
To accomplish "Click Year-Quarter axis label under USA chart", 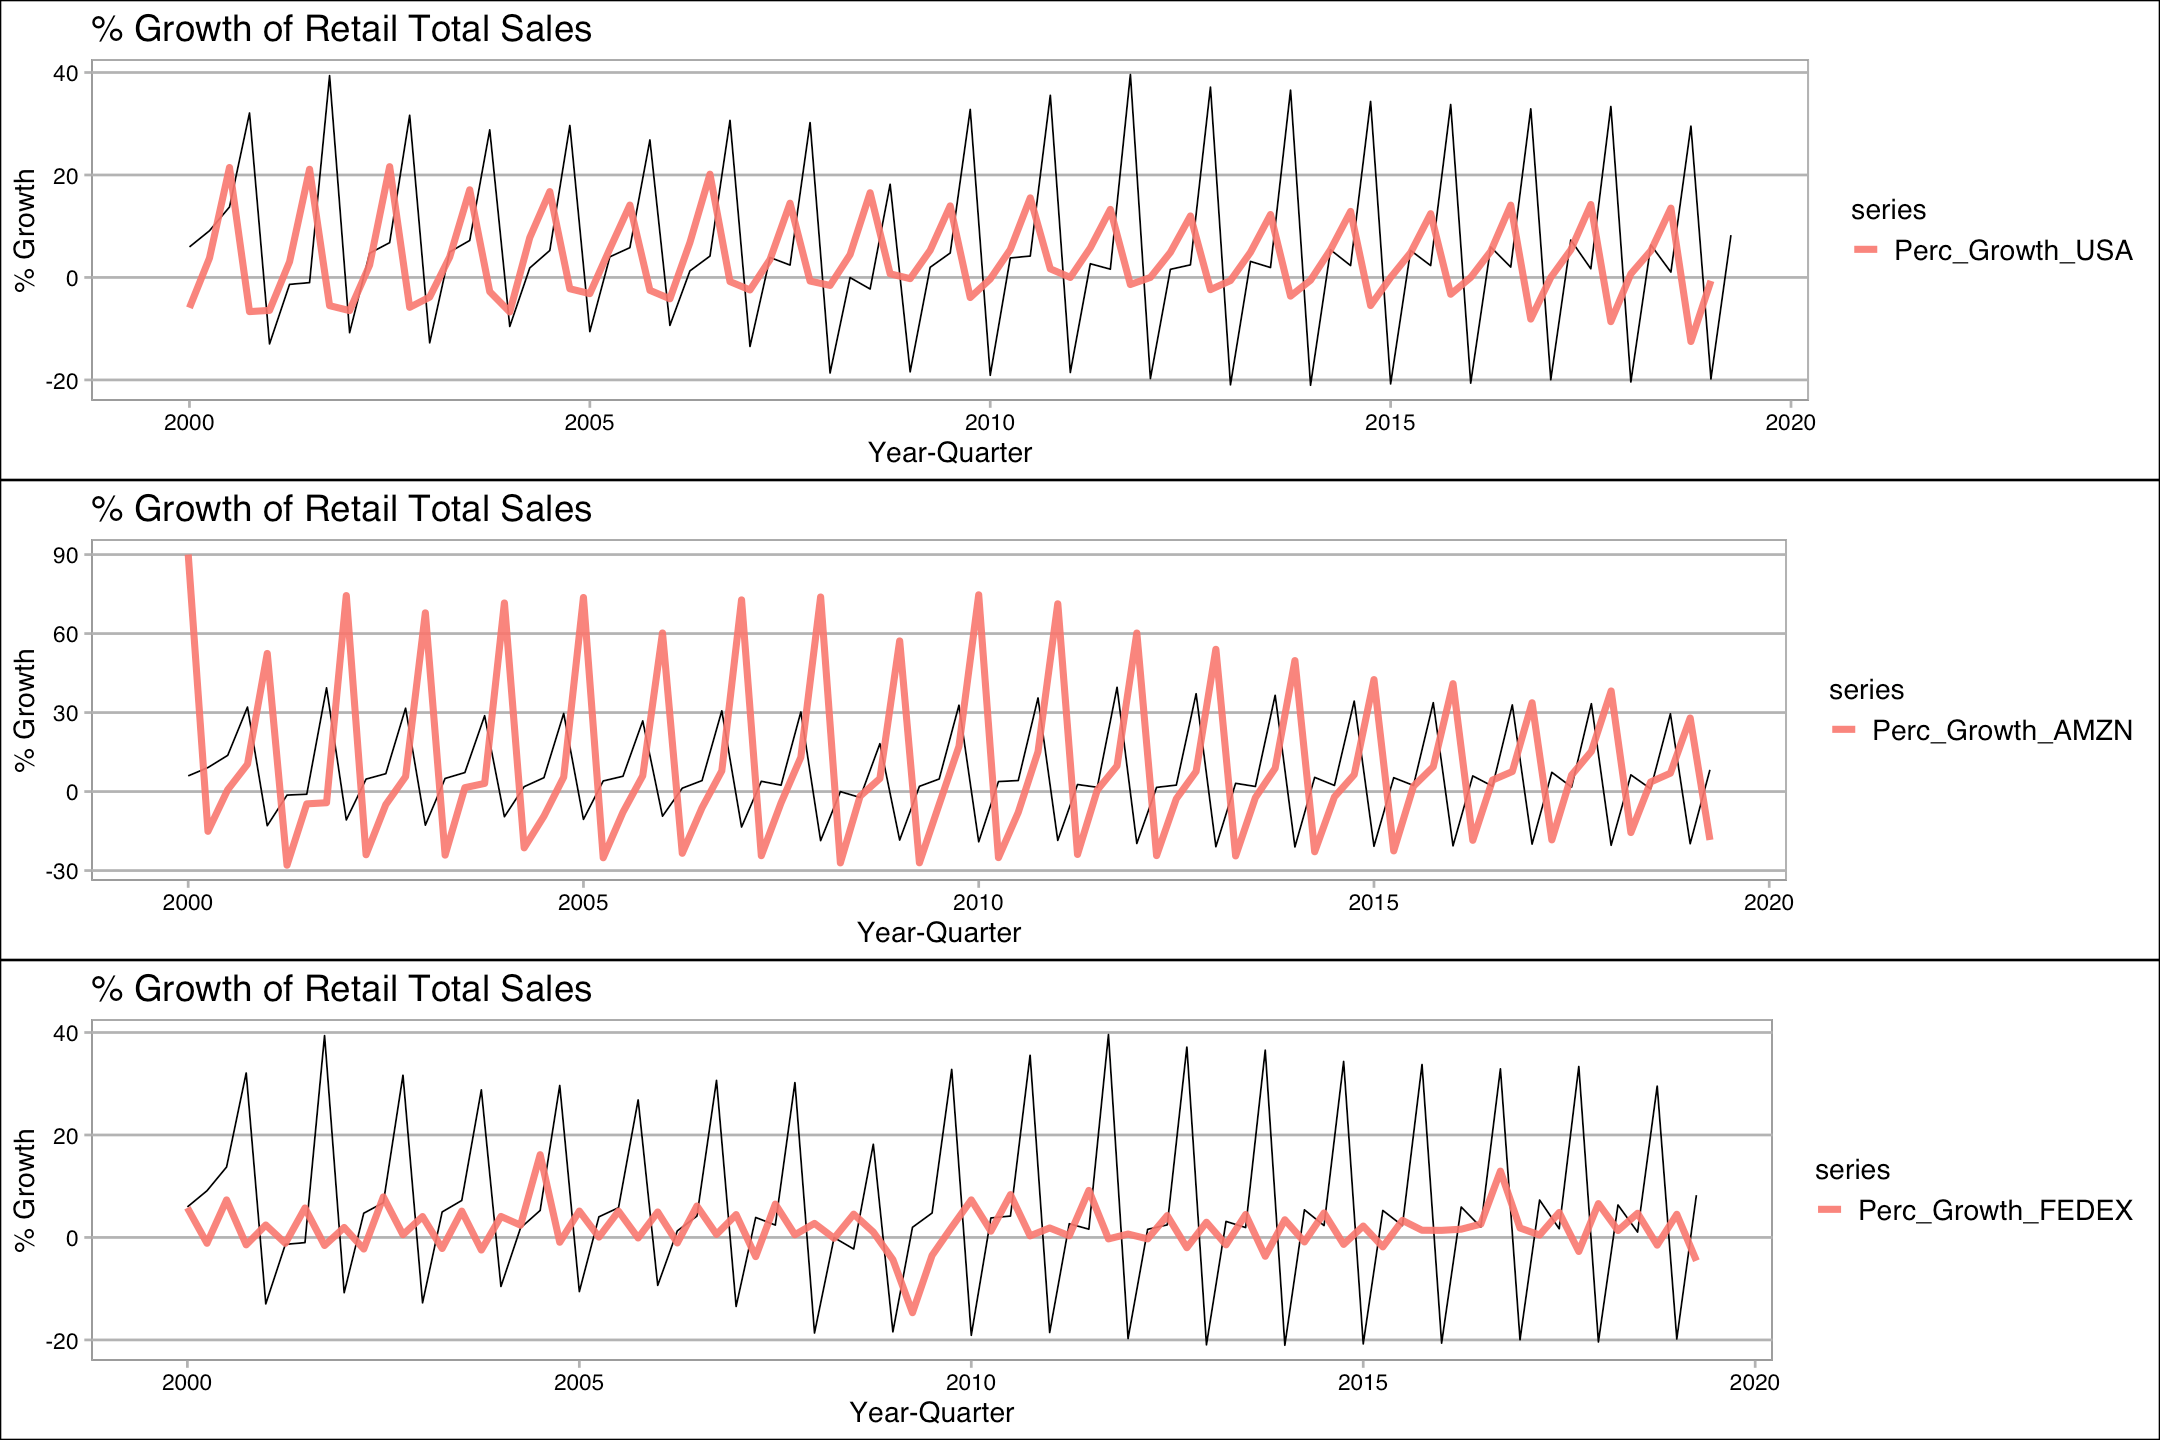I will tap(949, 453).
